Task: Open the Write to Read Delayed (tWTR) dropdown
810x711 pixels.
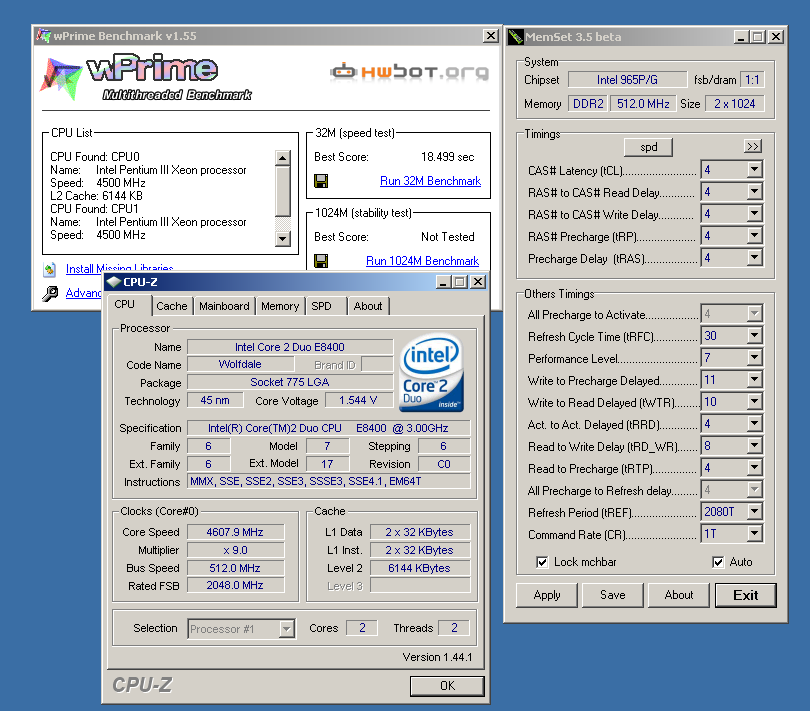Action: (x=754, y=402)
